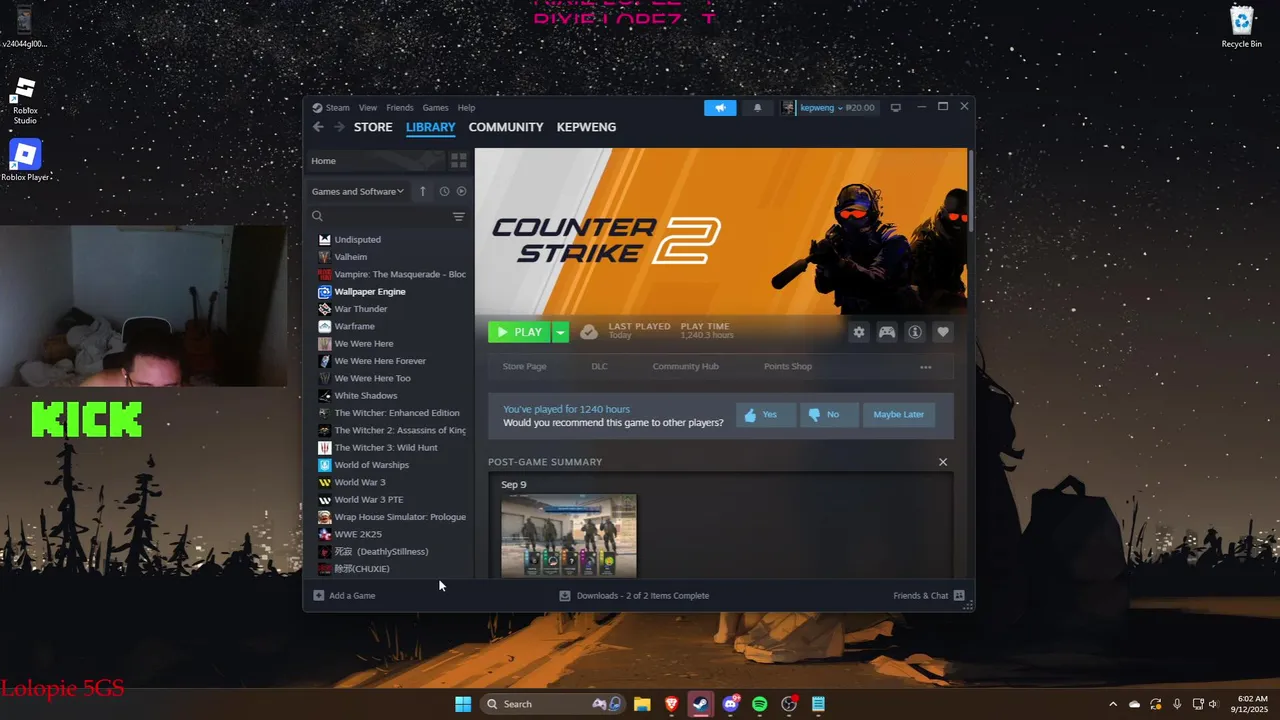Click the recent activity clock filter icon
Screen dimensions: 1280x720
444,191
